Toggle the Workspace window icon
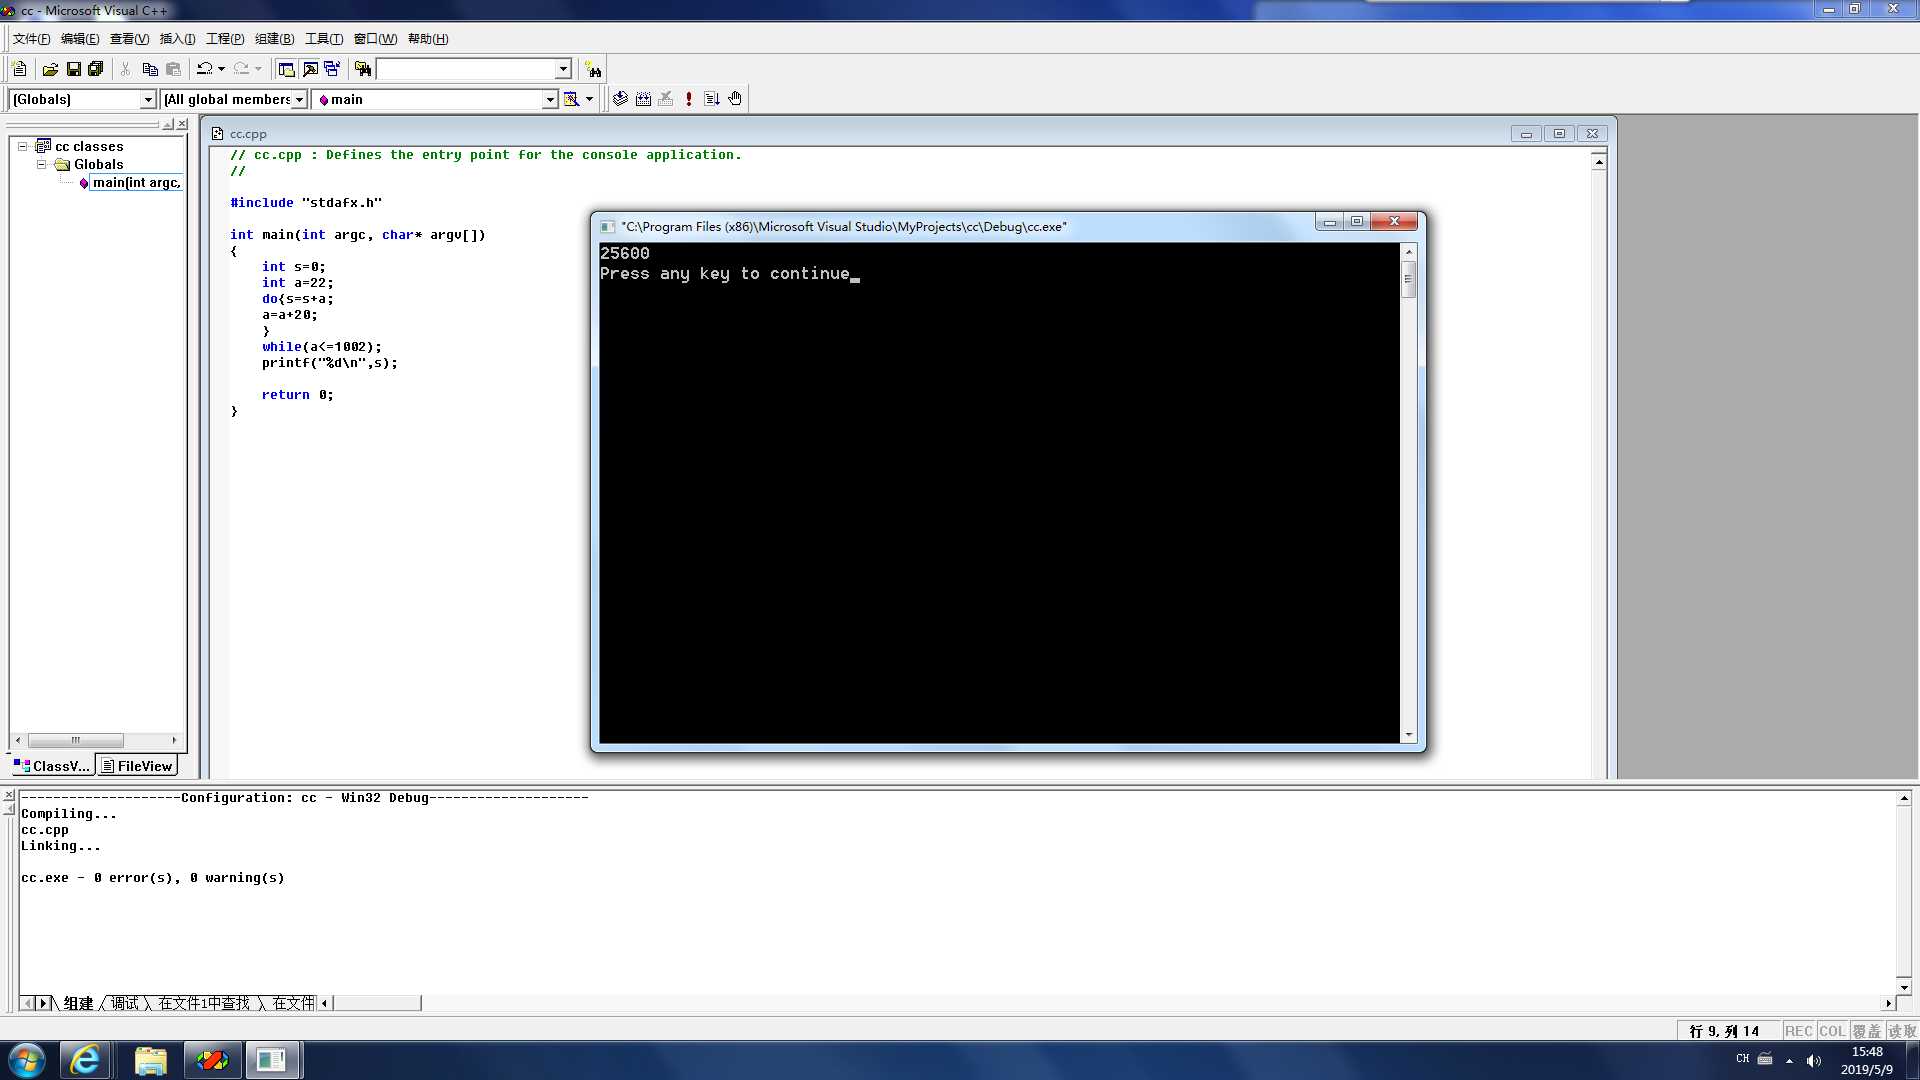 [x=286, y=69]
